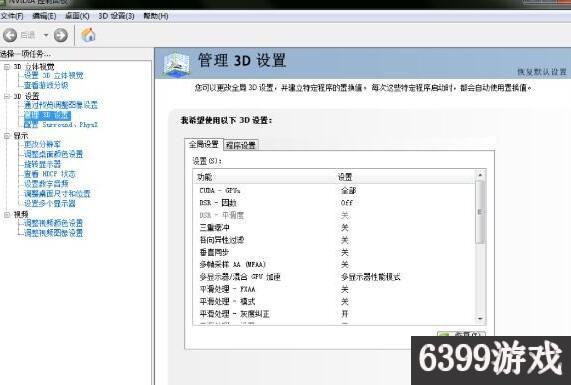Click the settings list scroll up arrow
Image resolution: width=571 pixels, height=385 pixels.
pyautogui.click(x=480, y=175)
